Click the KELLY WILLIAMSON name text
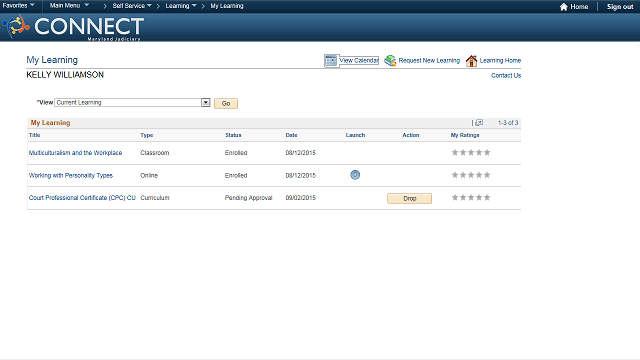Image resolution: width=640 pixels, height=360 pixels. 65,75
